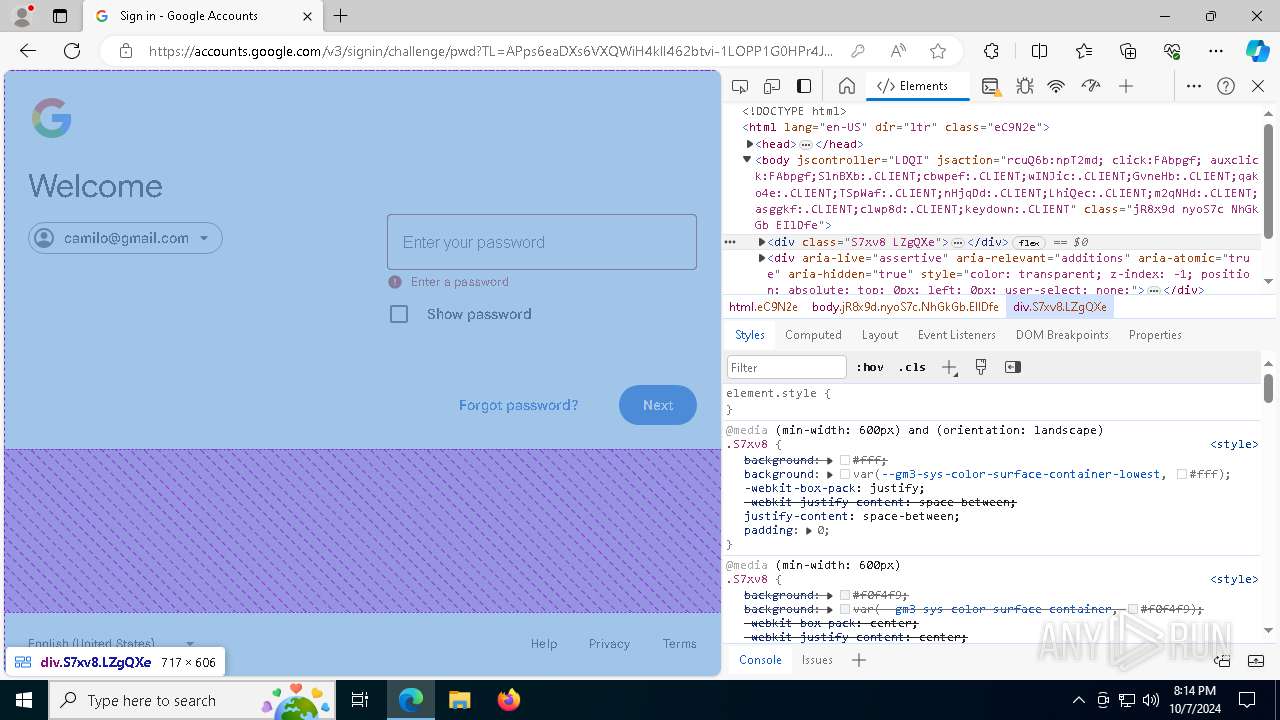Collapse the body element node
The width and height of the screenshot is (1280, 720).
(x=747, y=160)
